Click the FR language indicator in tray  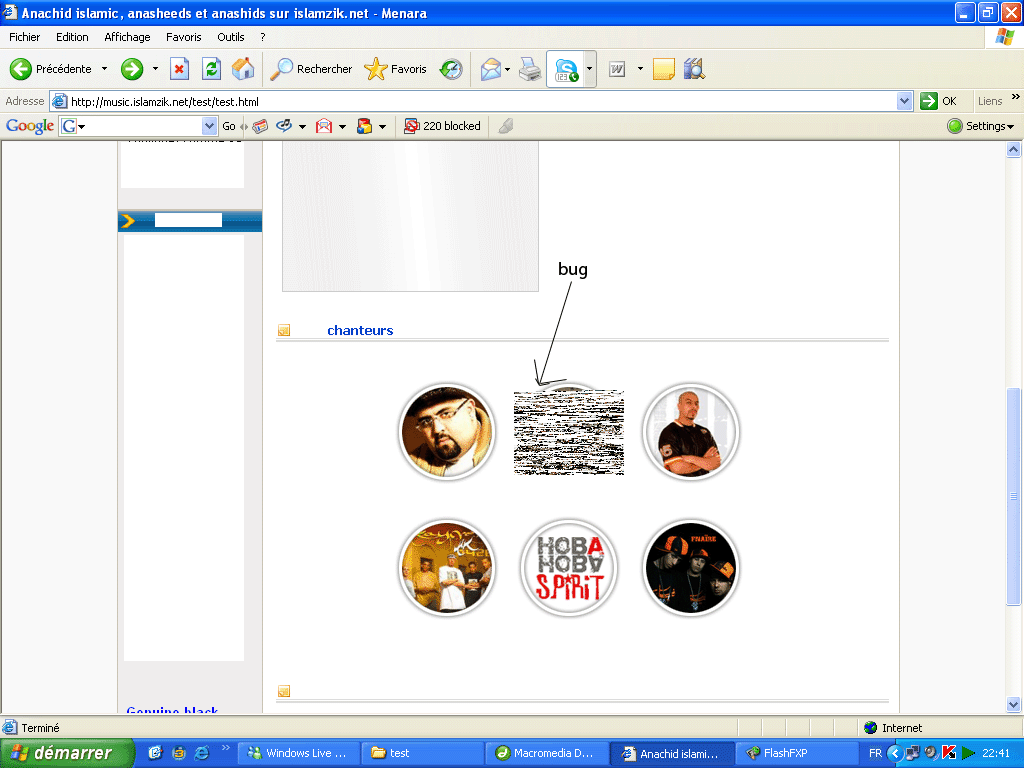pyautogui.click(x=875, y=753)
